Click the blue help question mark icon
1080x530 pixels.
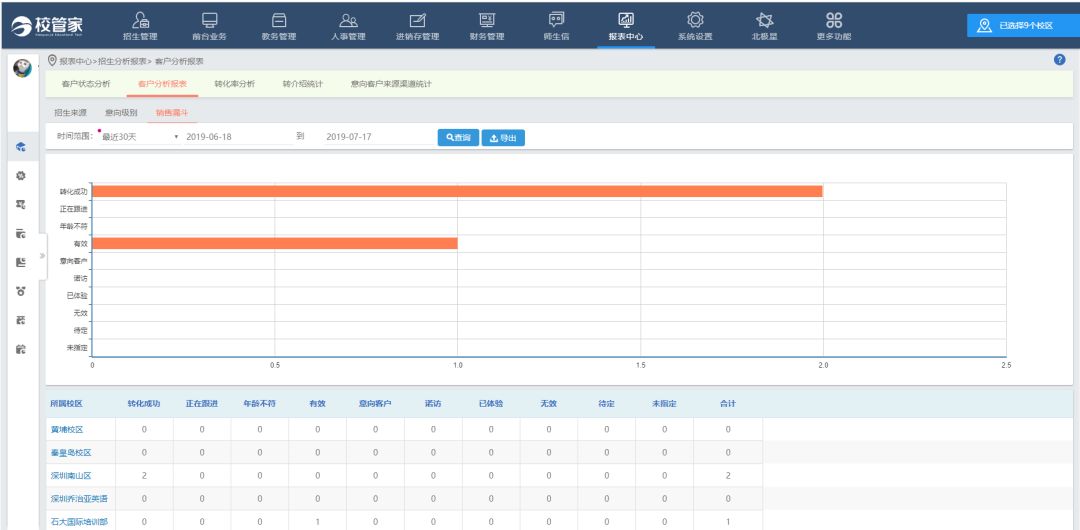click(x=1059, y=61)
